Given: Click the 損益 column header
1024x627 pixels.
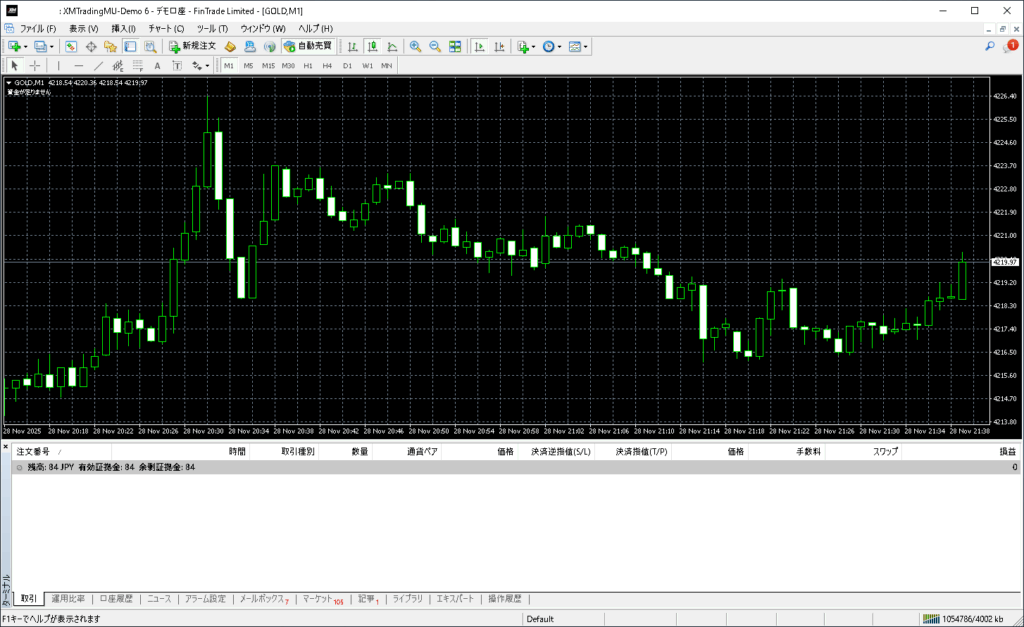Looking at the screenshot, I should coord(1007,452).
